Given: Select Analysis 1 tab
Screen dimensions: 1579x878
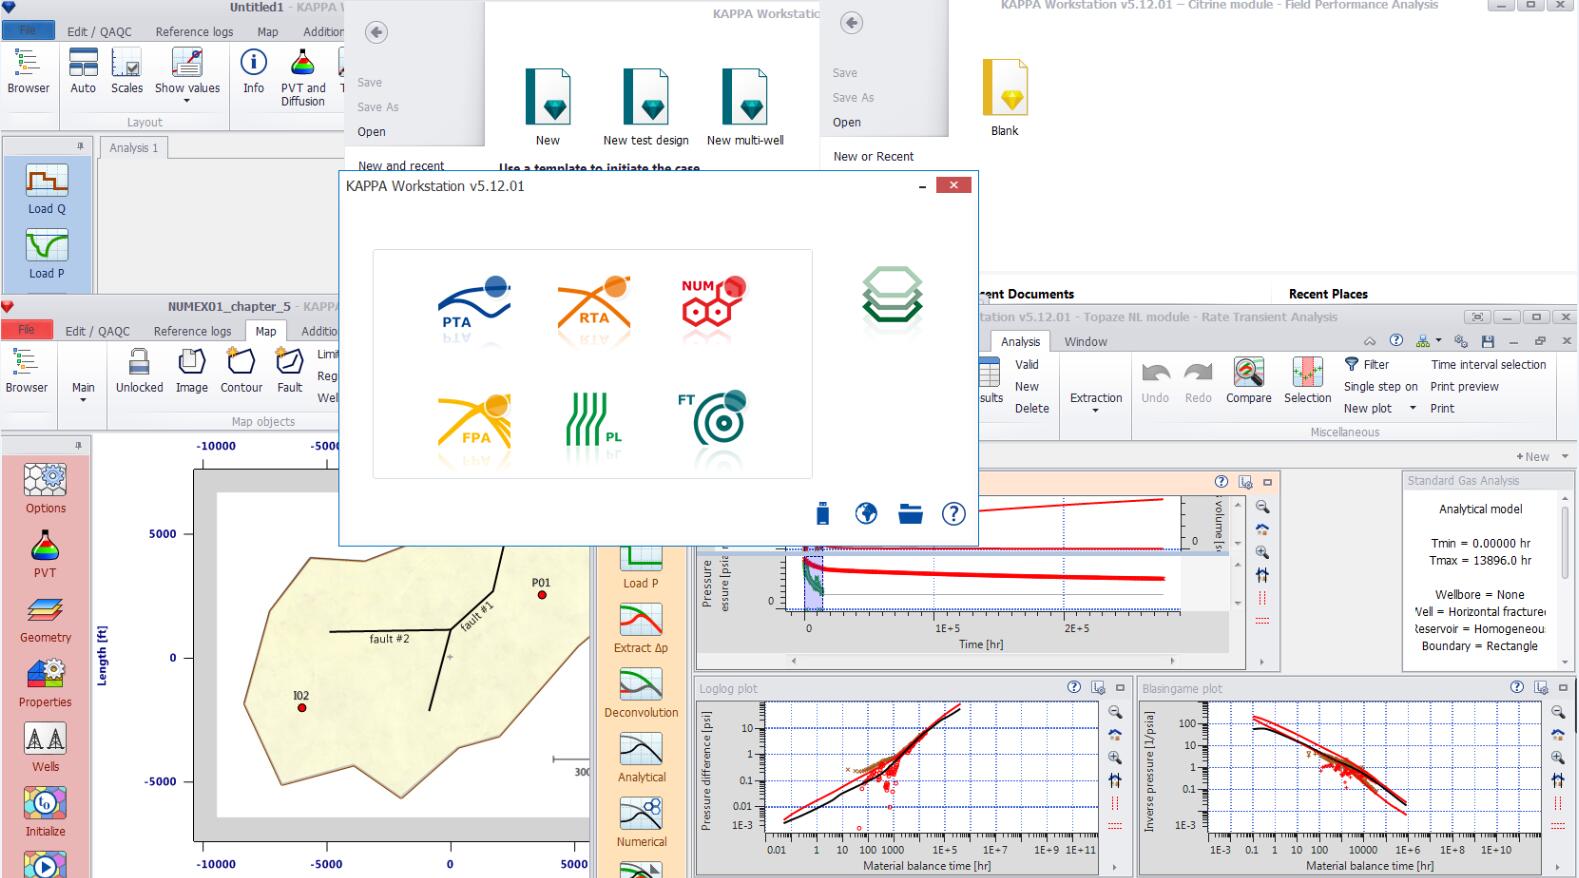Looking at the screenshot, I should click(x=134, y=148).
